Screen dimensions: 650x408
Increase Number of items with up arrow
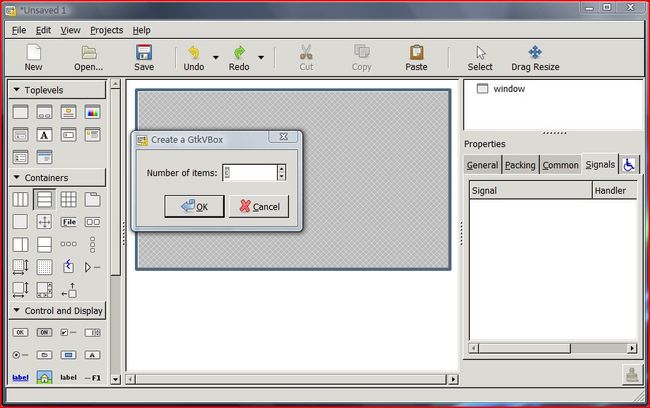click(x=281, y=169)
